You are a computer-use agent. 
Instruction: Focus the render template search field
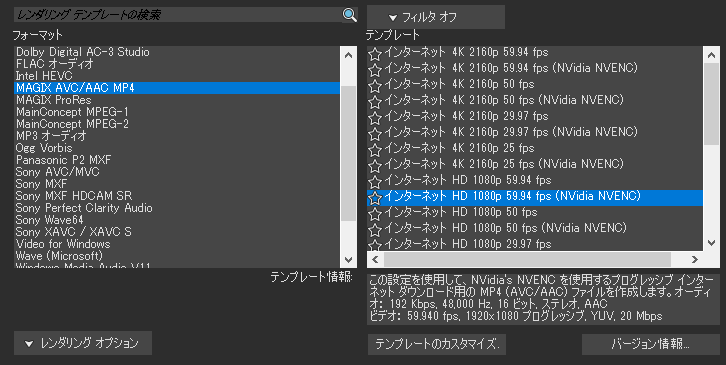[x=178, y=14]
